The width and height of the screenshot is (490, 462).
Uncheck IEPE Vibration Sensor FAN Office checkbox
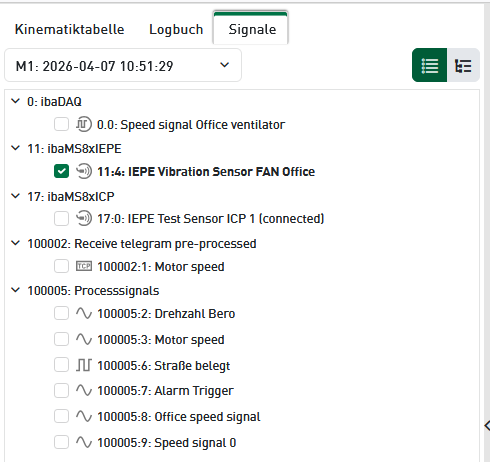(x=61, y=171)
